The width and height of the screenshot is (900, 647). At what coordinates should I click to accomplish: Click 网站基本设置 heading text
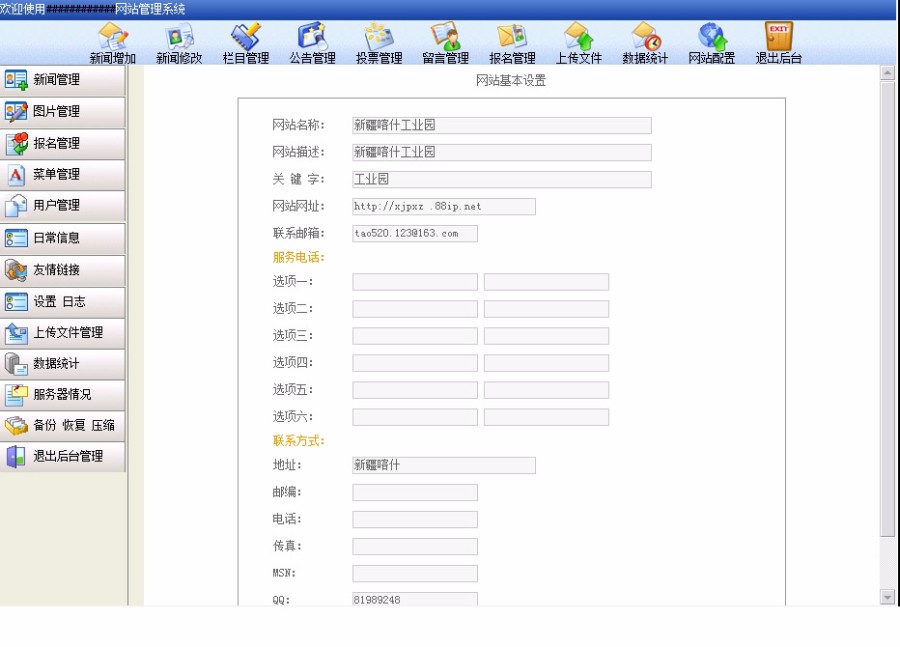click(511, 81)
